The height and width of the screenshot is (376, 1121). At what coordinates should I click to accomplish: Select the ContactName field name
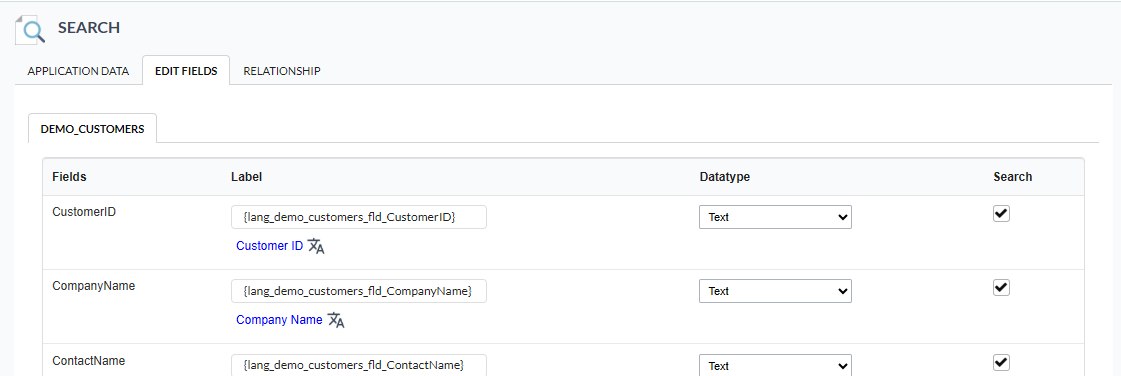pyautogui.click(x=89, y=360)
